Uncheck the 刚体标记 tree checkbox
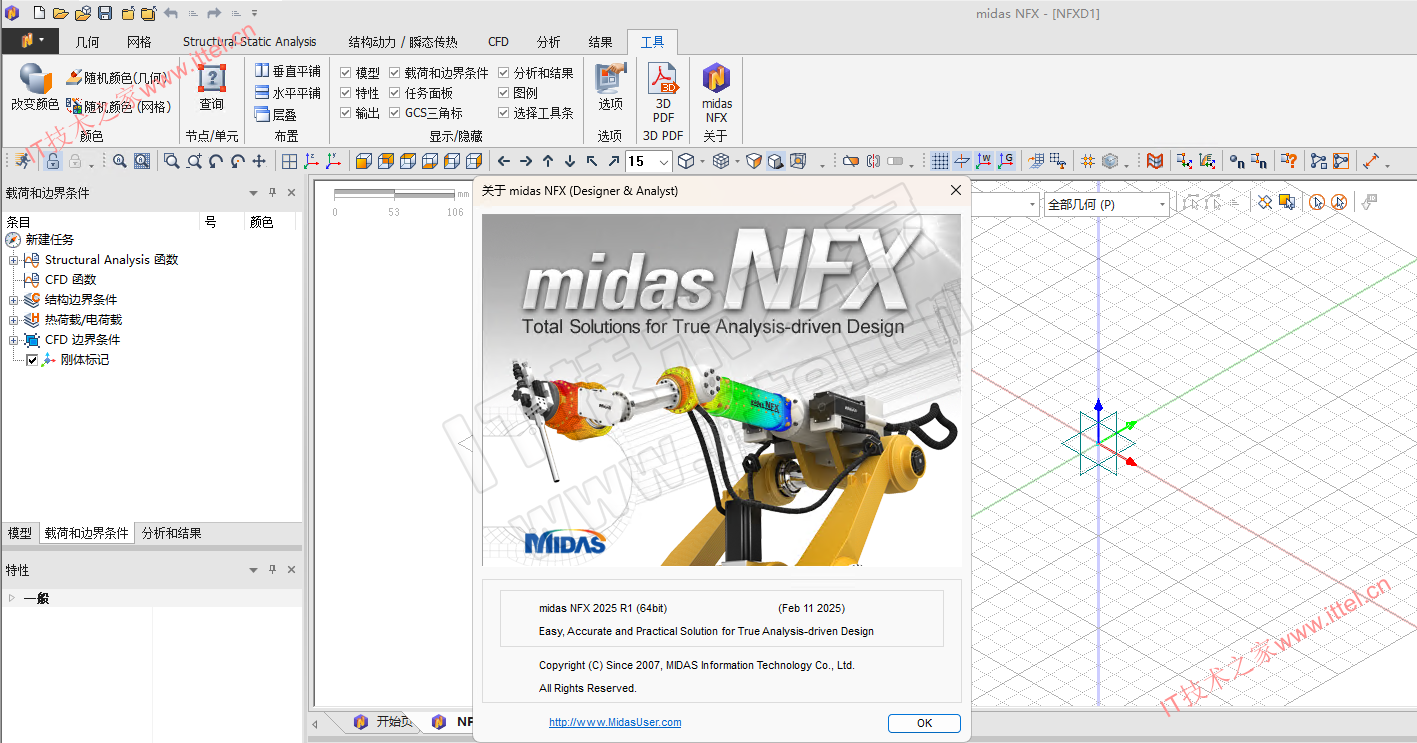This screenshot has height=743, width=1417. tap(32, 360)
